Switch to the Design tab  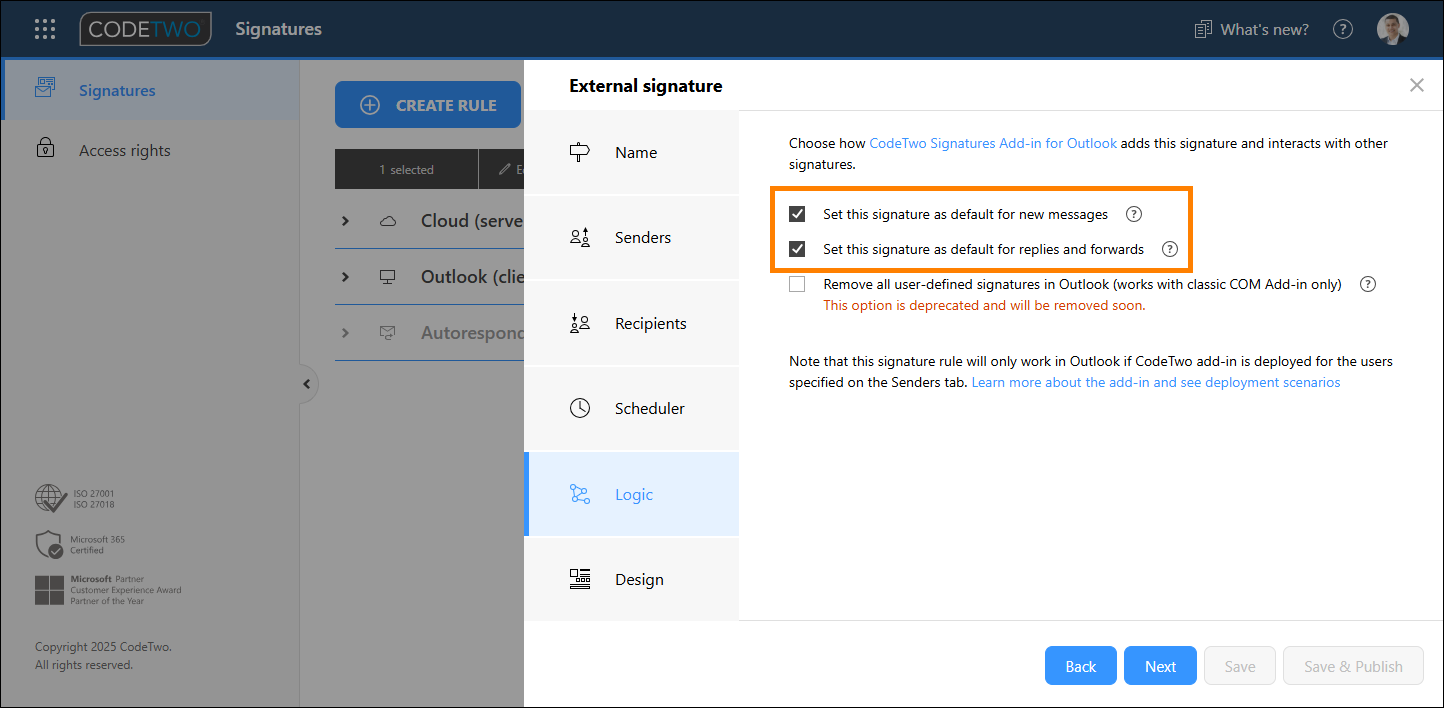[631, 579]
